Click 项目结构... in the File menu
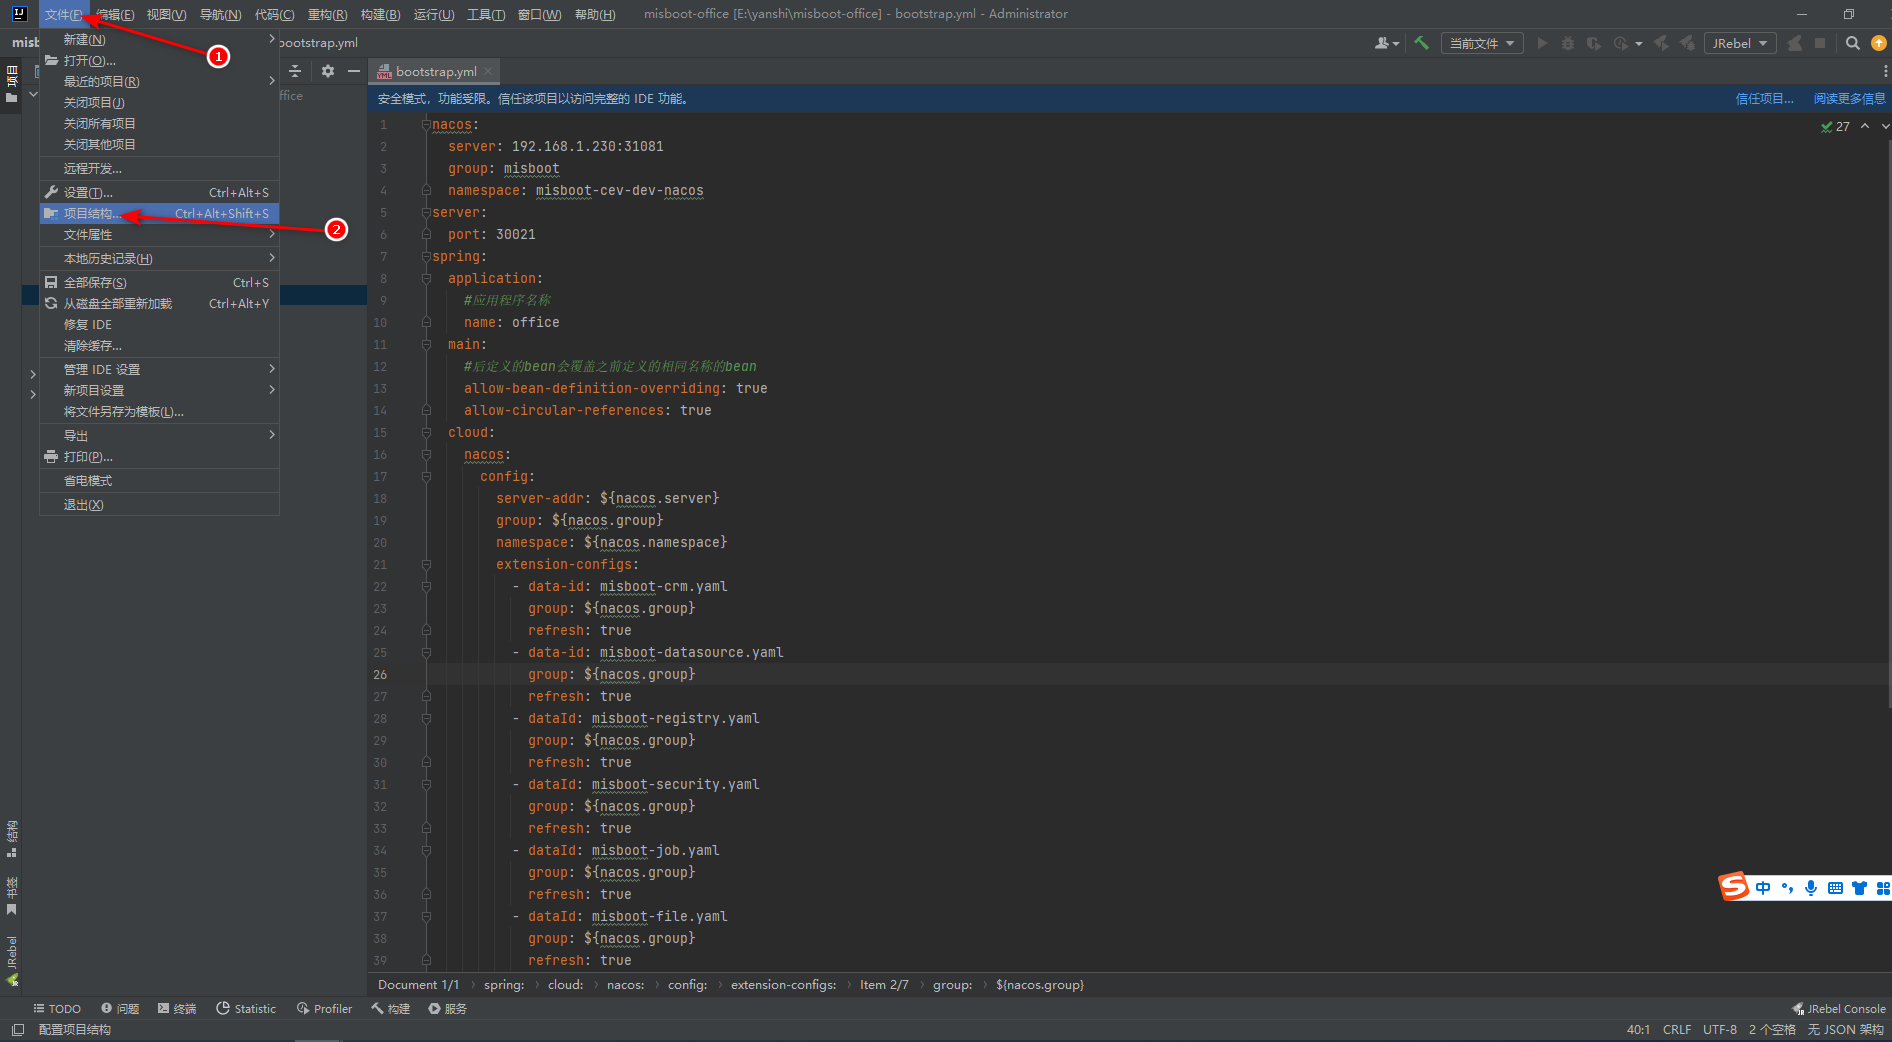 (x=159, y=213)
